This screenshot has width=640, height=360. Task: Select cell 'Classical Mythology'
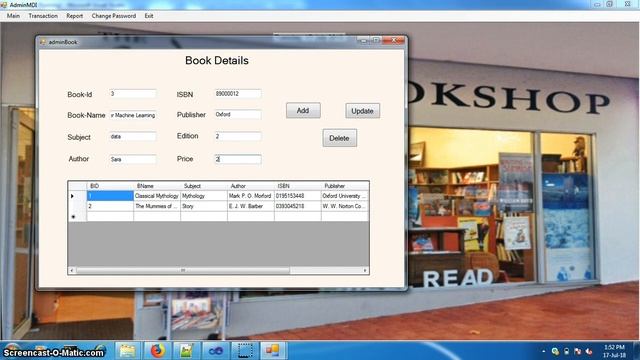pyautogui.click(x=157, y=196)
